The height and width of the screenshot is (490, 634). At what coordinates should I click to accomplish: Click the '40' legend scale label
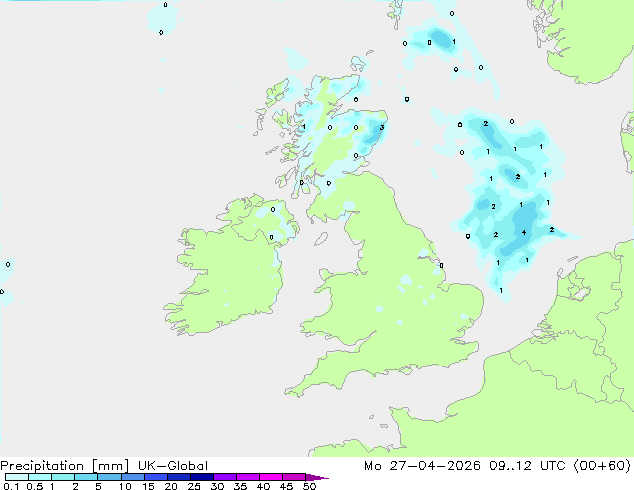click(x=263, y=486)
